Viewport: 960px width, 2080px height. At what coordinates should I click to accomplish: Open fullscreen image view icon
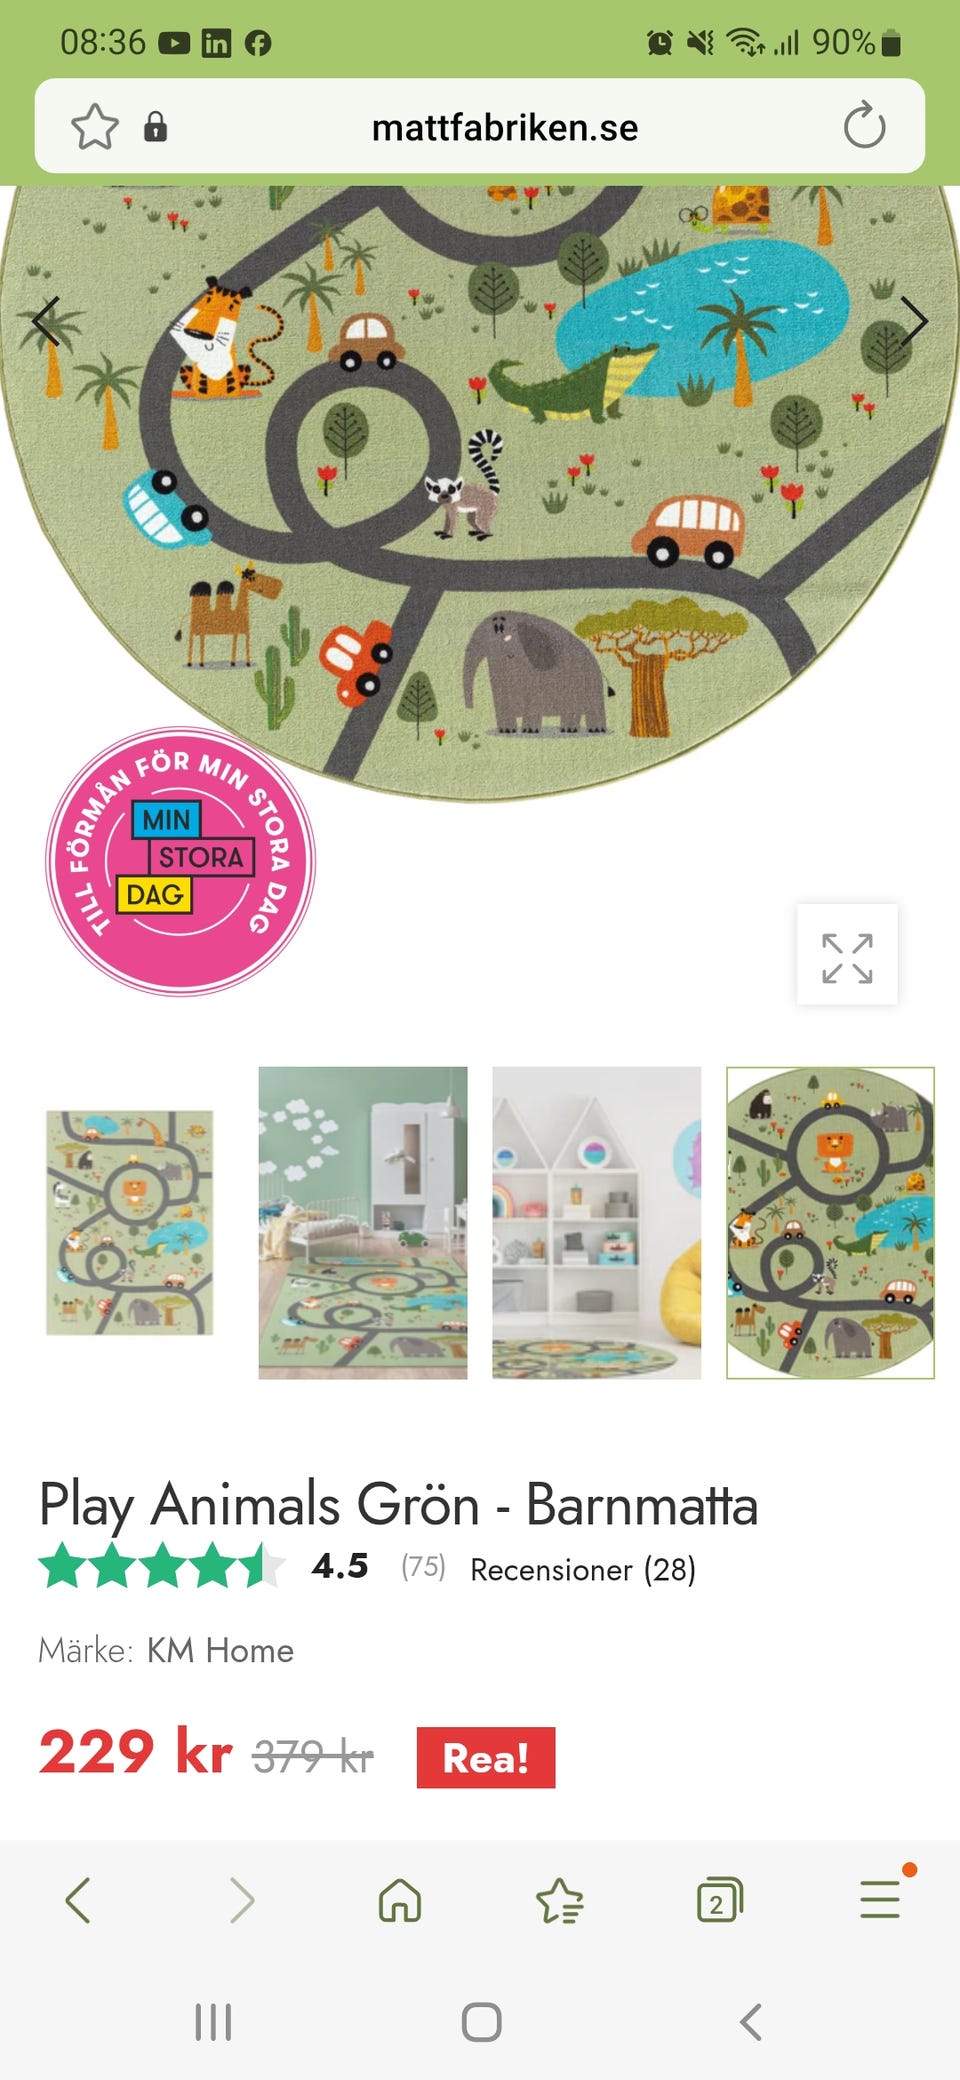847,958
